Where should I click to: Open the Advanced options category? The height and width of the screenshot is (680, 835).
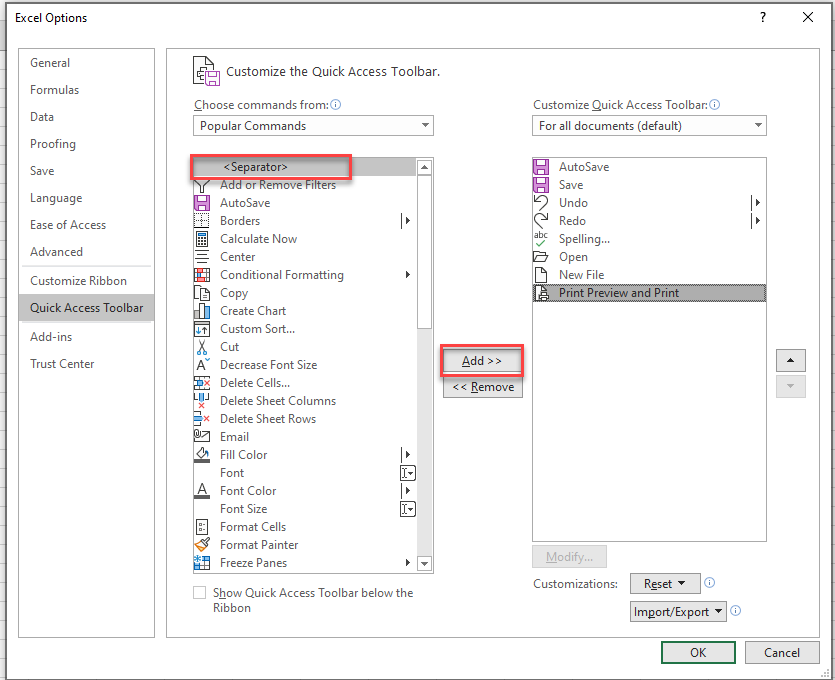86,252
